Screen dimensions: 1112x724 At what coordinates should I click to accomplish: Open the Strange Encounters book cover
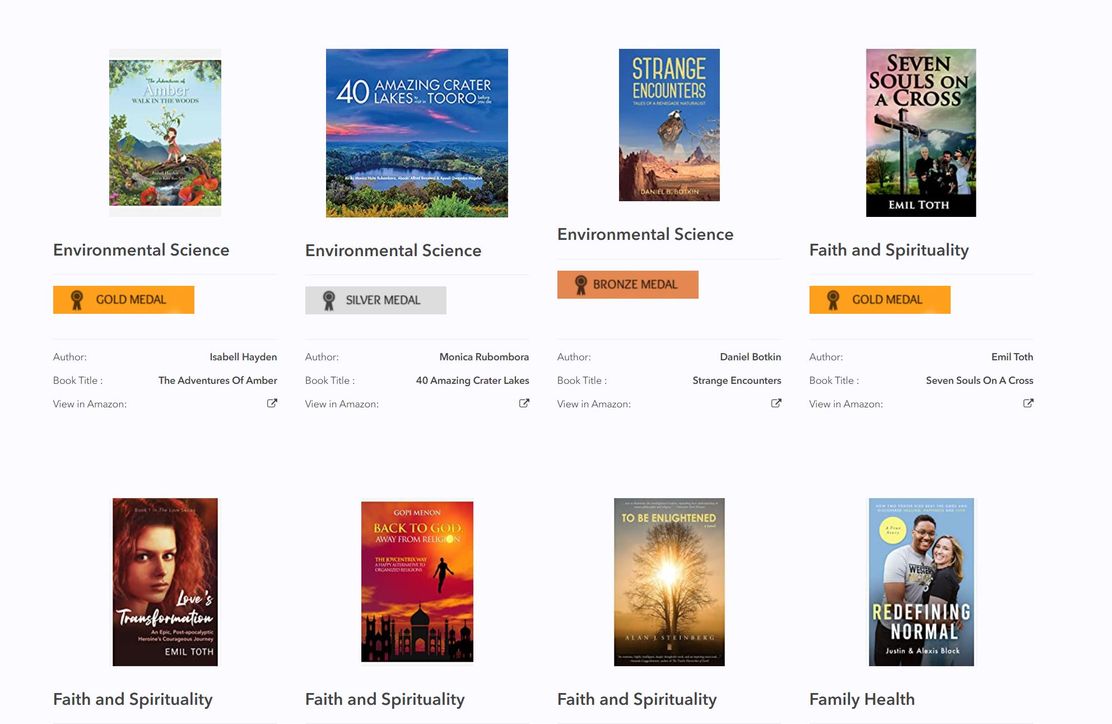tap(669, 125)
